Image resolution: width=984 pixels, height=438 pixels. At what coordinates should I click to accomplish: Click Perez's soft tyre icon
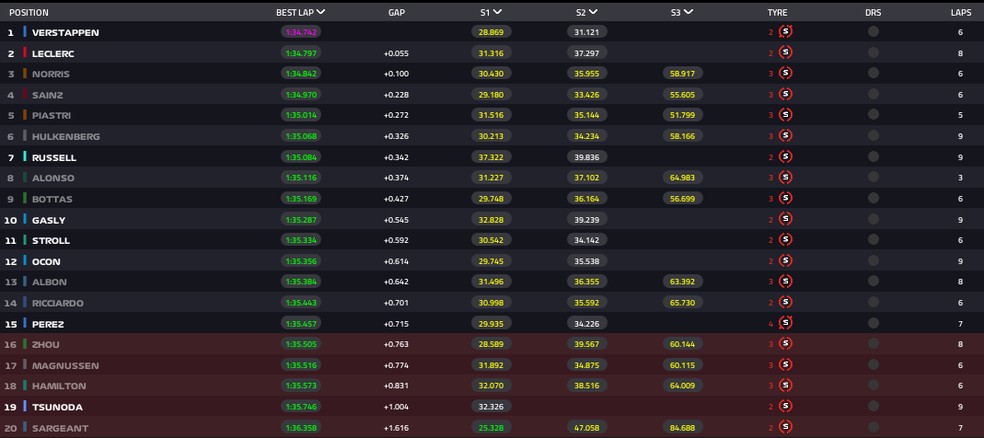pyautogui.click(x=785, y=323)
